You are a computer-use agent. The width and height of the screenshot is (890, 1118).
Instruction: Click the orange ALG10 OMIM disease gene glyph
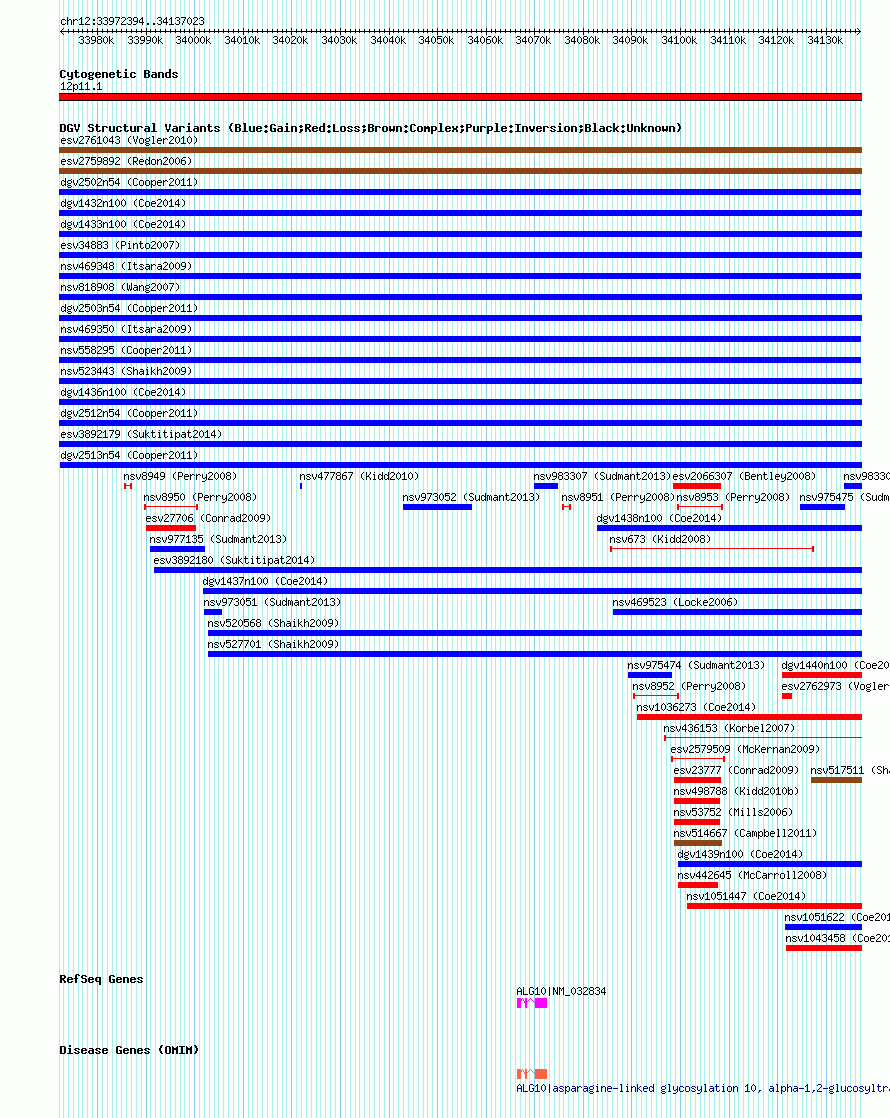tap(532, 1074)
